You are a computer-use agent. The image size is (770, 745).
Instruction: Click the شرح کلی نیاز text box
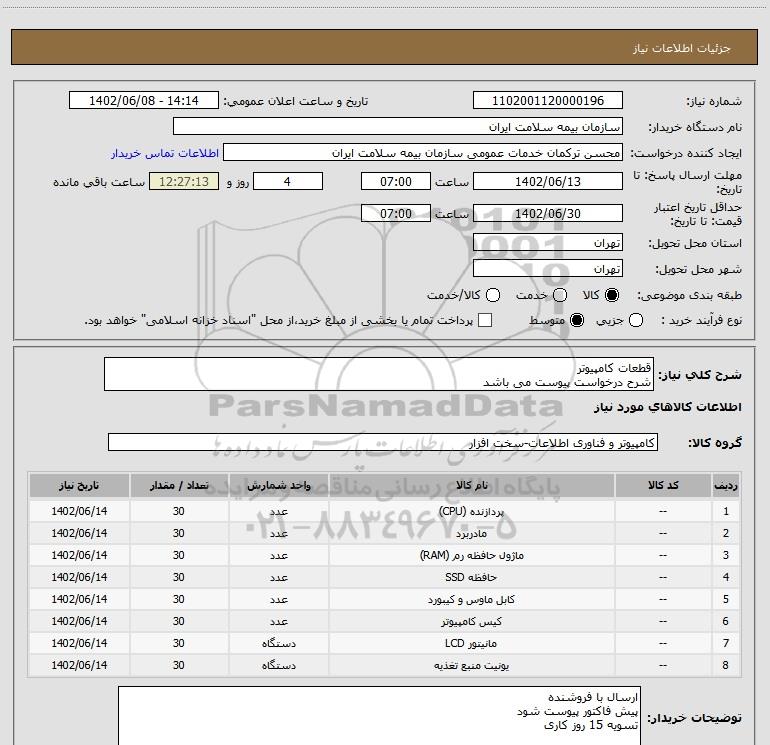(379, 374)
